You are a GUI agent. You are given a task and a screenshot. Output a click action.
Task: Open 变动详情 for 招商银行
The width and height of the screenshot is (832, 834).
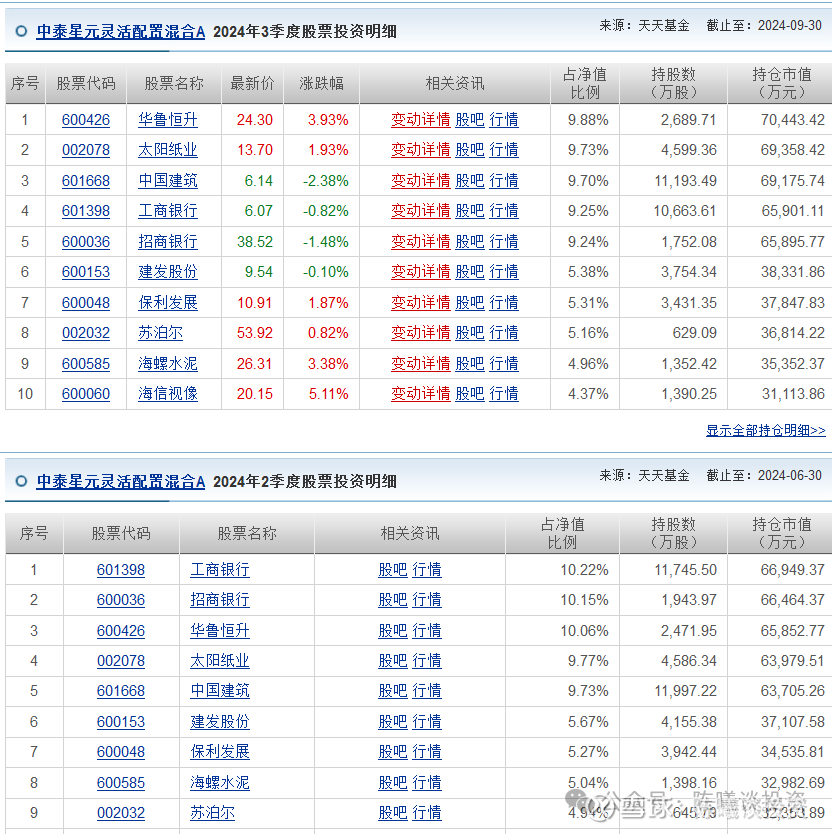(x=420, y=242)
